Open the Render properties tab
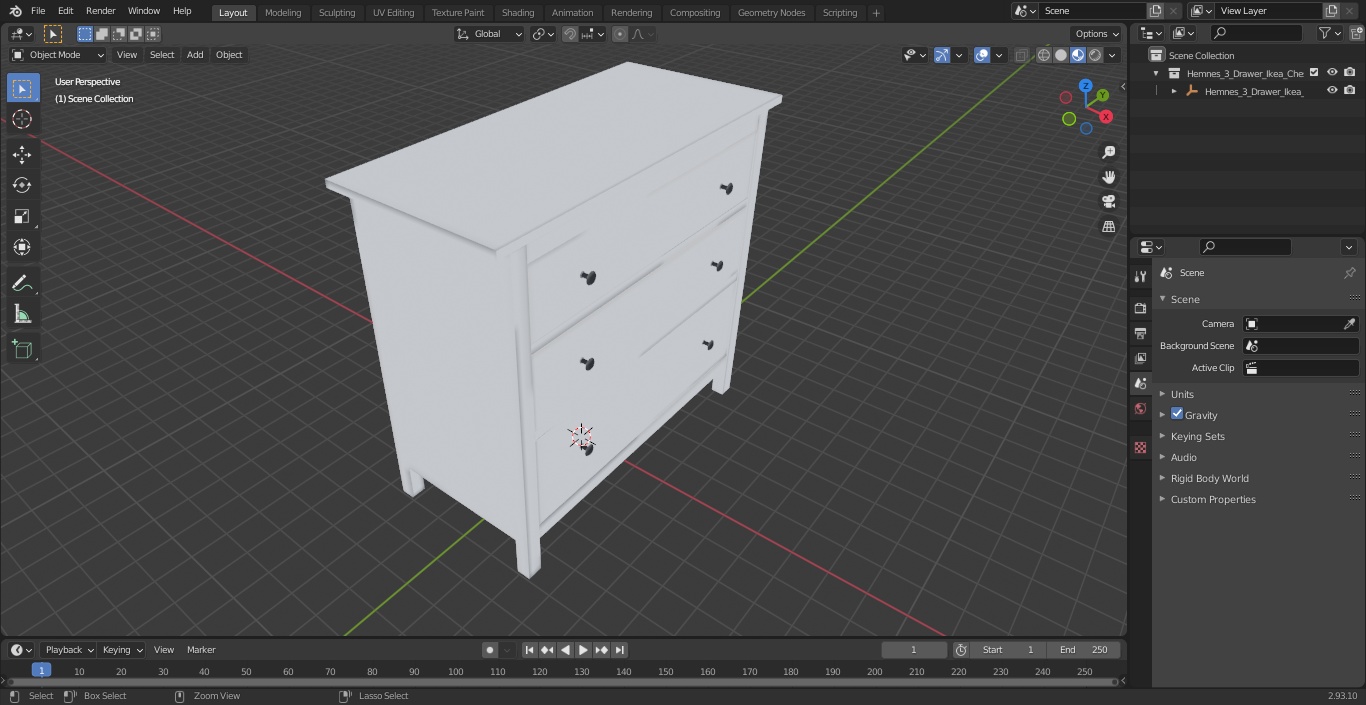The image size is (1366, 705). pos(1140,308)
